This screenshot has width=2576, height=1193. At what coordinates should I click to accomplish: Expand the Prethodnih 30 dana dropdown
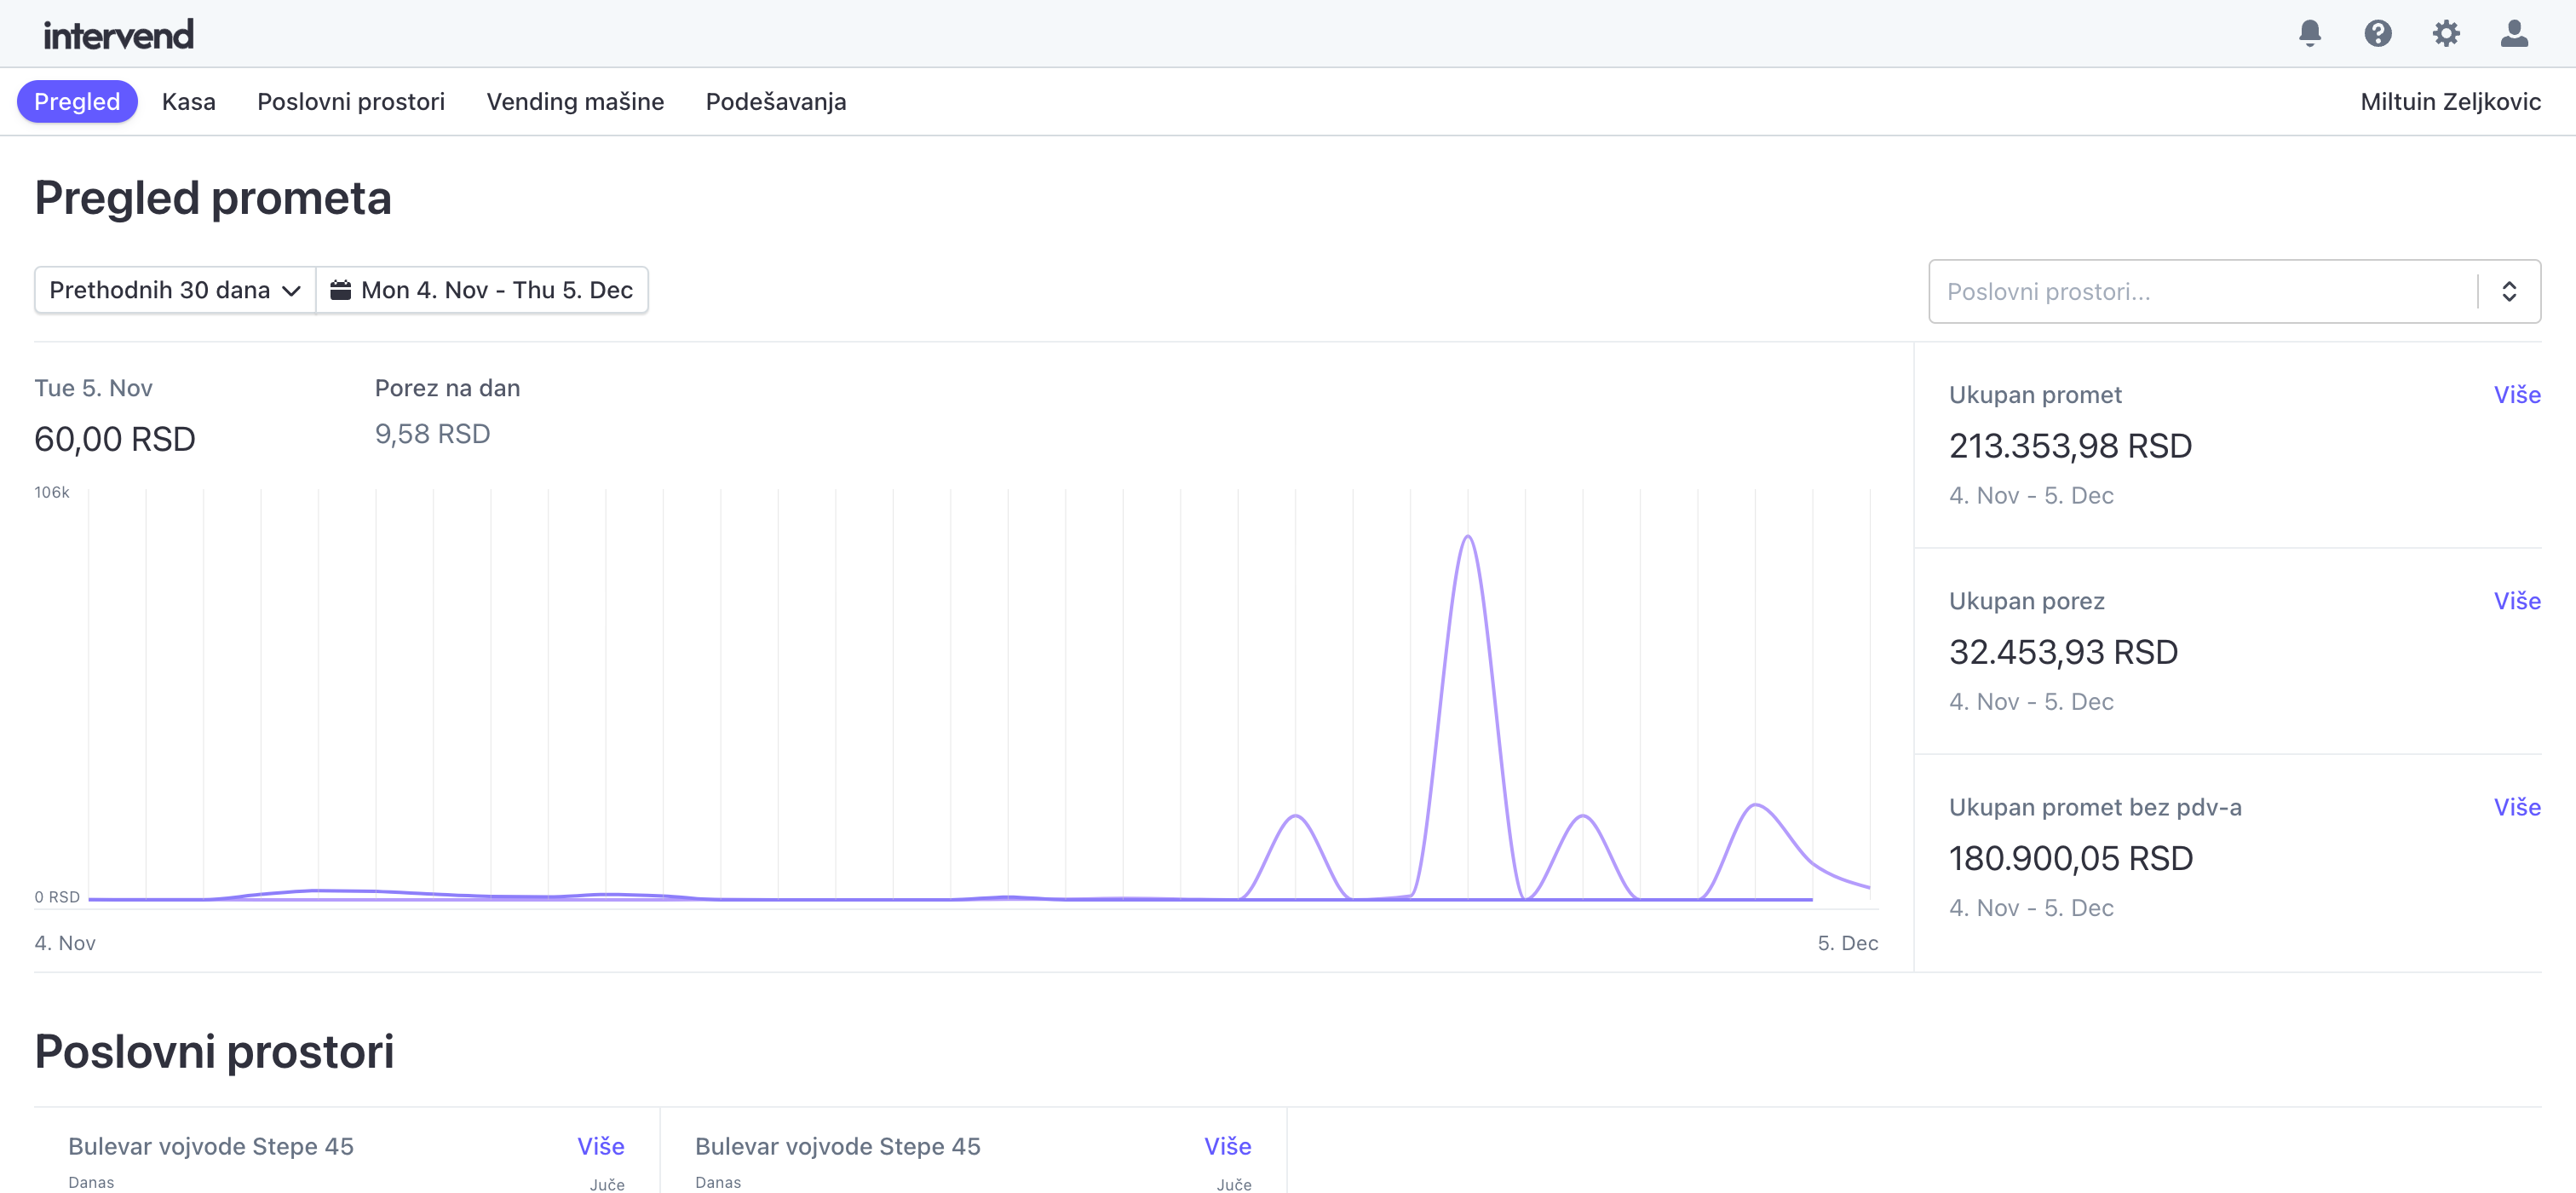[175, 290]
